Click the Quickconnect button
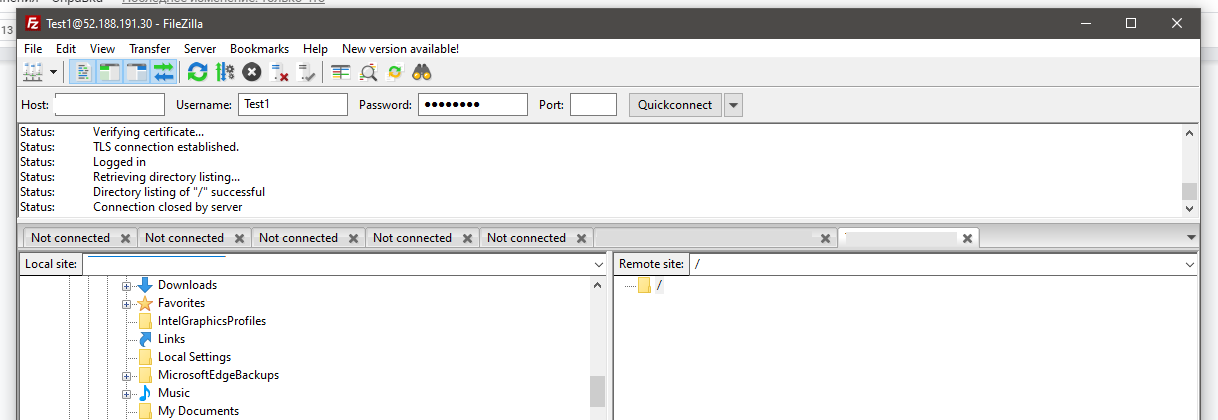The height and width of the screenshot is (420, 1218). 675,105
